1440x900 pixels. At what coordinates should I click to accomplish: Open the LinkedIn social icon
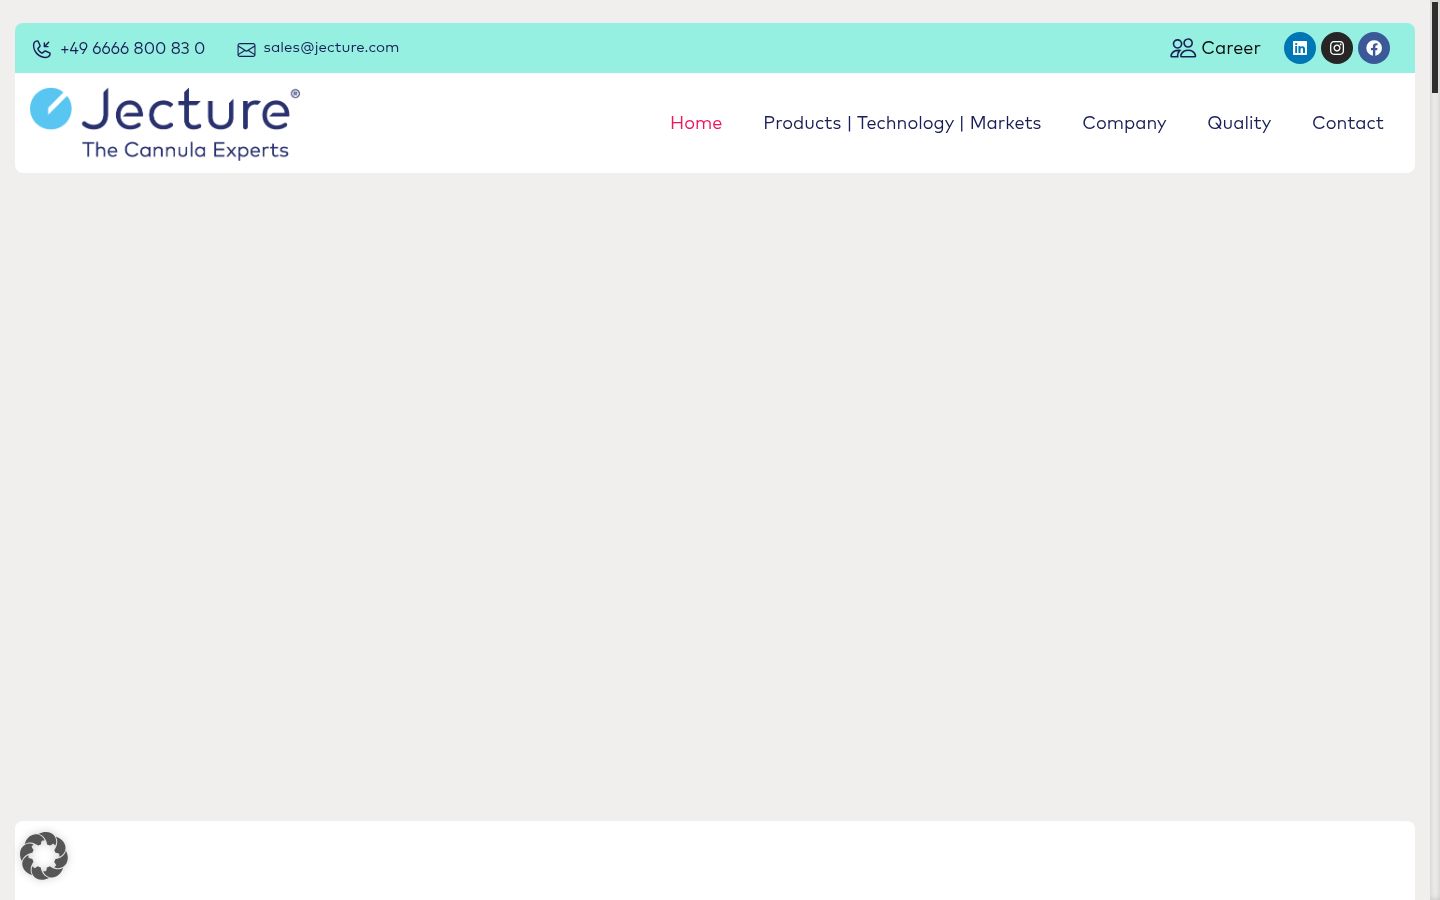pos(1300,48)
